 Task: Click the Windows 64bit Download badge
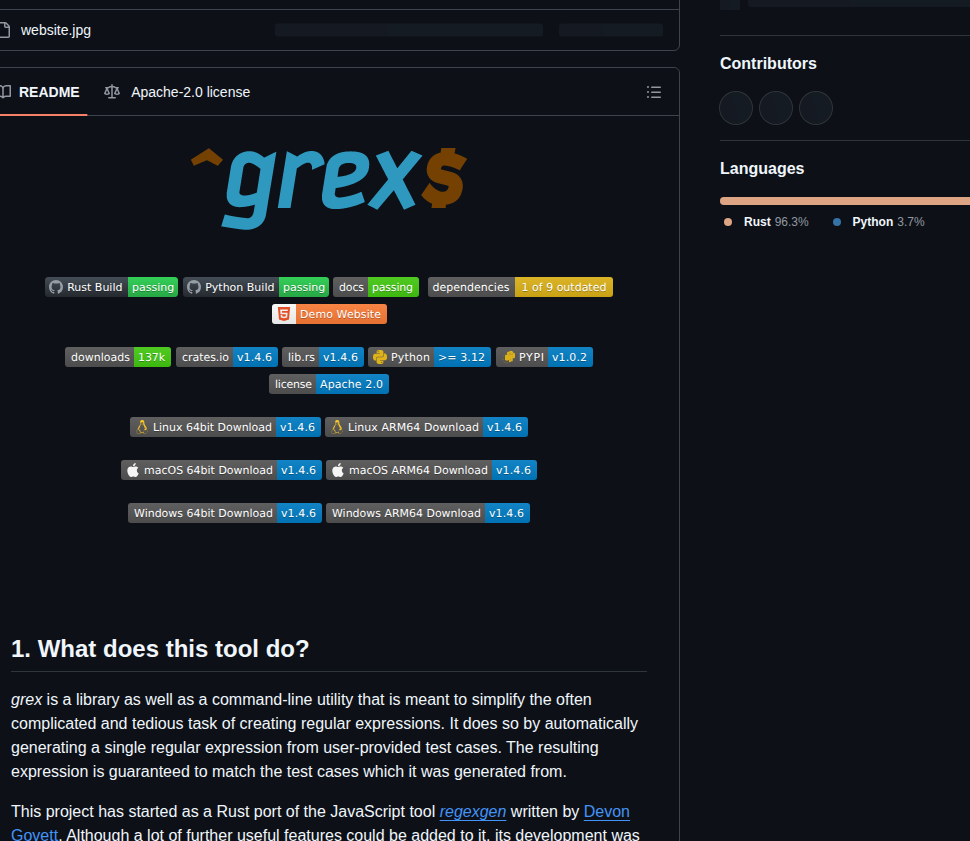[x=225, y=513]
